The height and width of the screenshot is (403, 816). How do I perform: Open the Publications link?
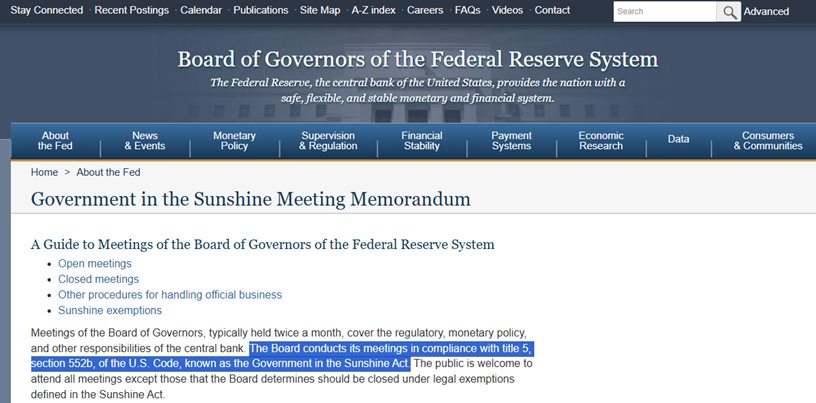point(261,10)
